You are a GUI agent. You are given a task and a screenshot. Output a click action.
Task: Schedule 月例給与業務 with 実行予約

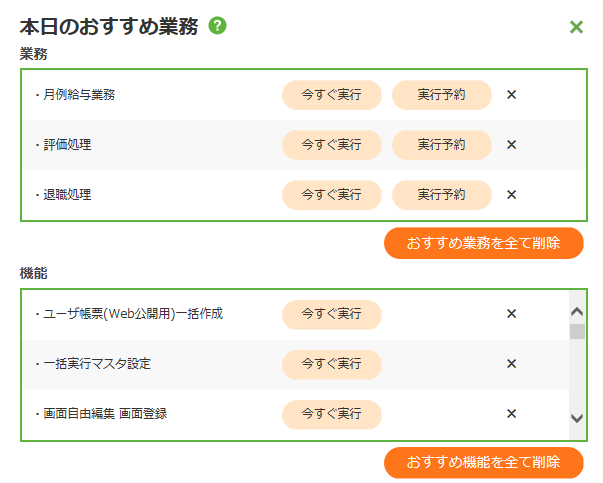coord(441,95)
